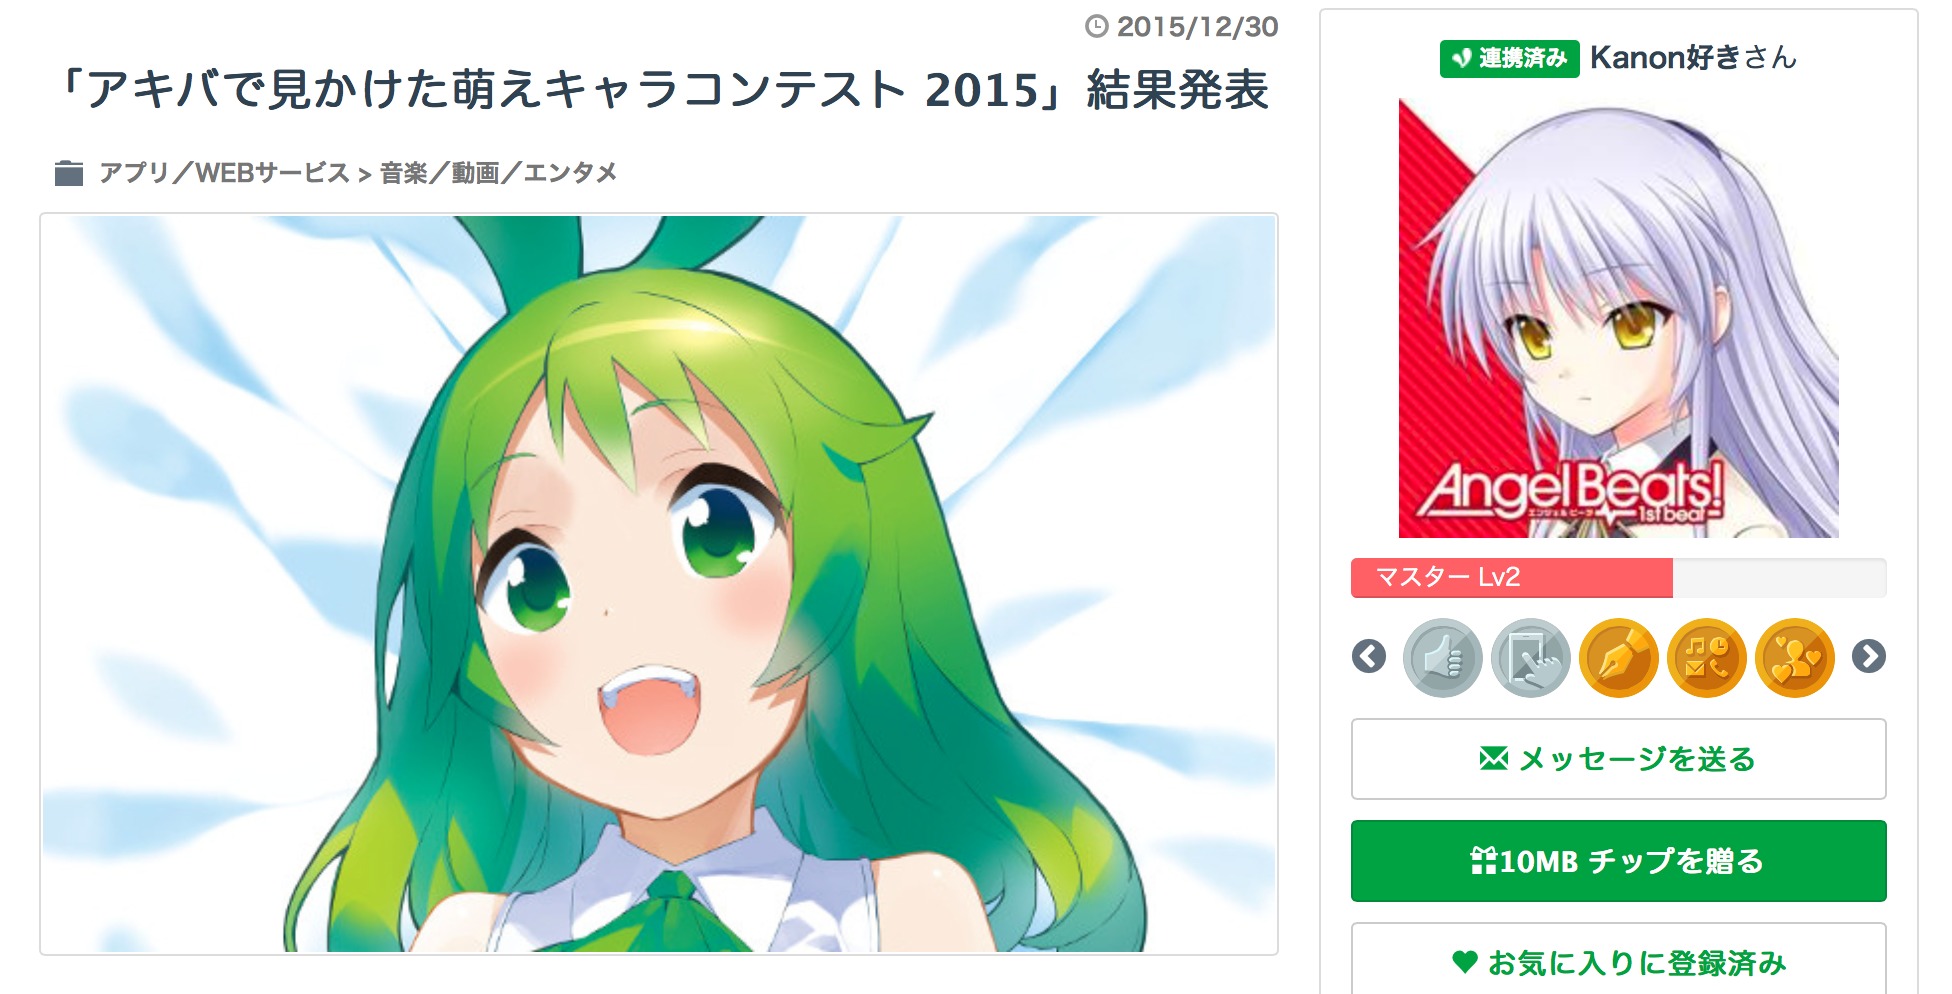Open the アプリ/WEBサービス category link
The height and width of the screenshot is (994, 1952).
pos(224,173)
